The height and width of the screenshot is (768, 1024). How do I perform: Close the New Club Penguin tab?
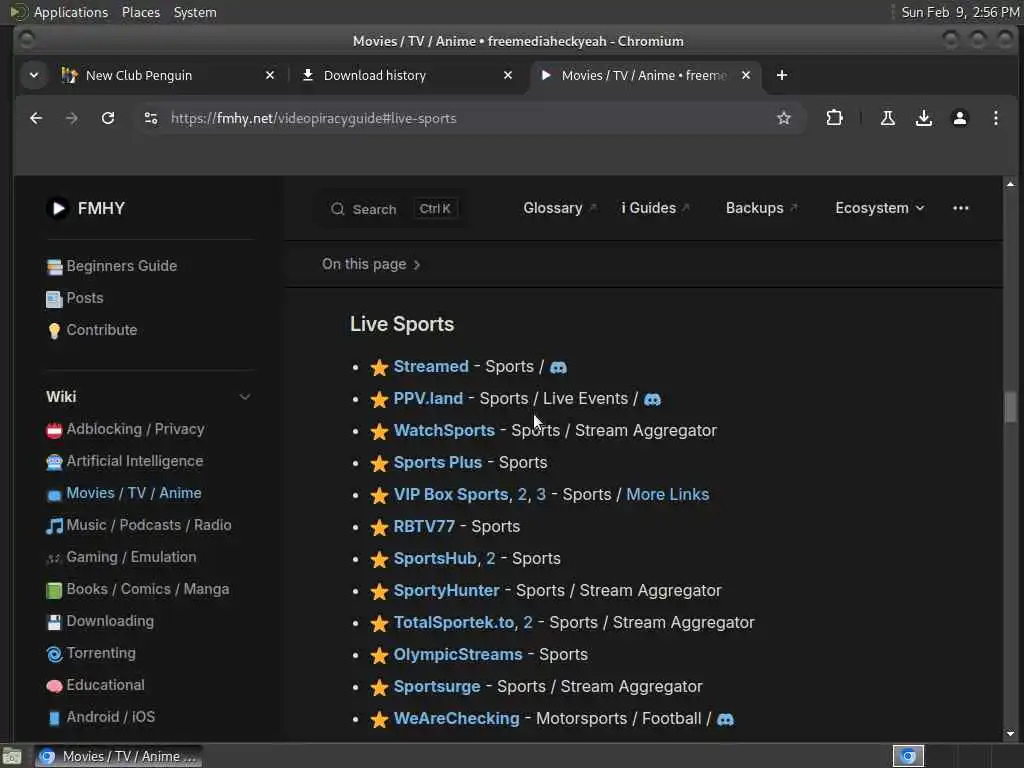270,75
